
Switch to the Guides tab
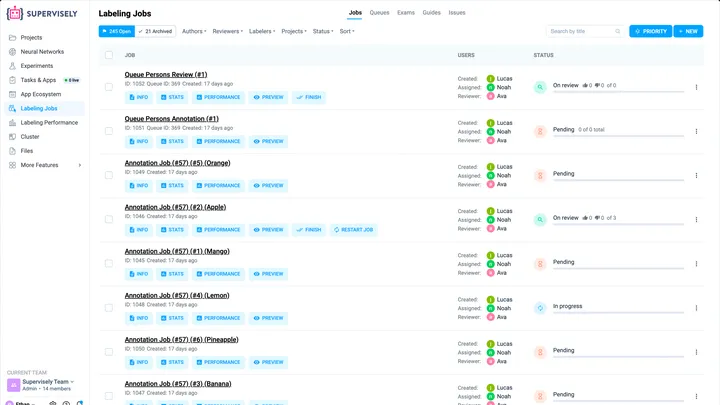[431, 13]
